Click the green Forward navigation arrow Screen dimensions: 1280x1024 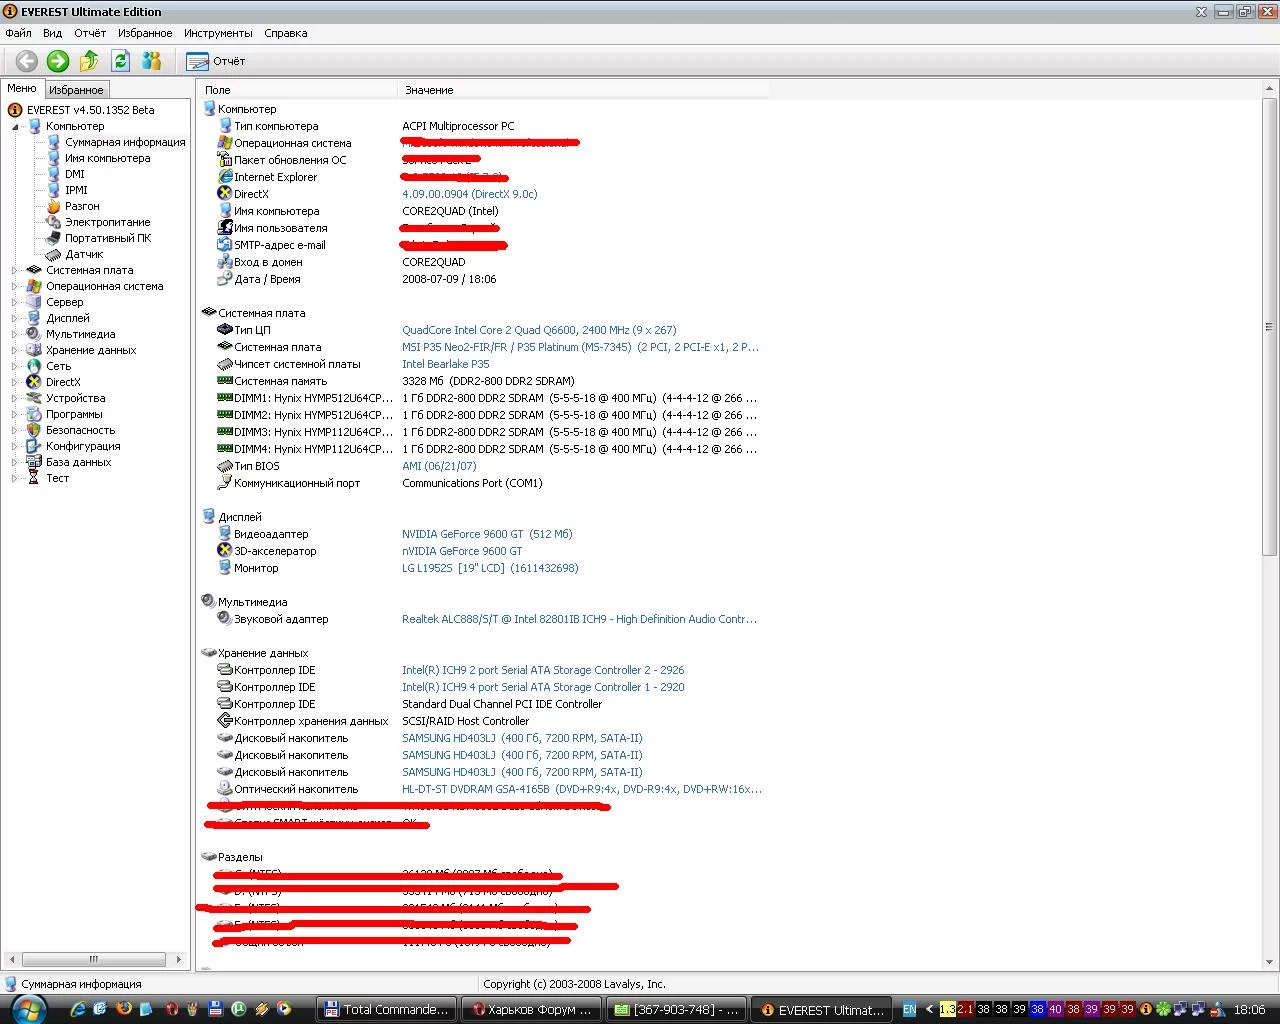(x=58, y=61)
